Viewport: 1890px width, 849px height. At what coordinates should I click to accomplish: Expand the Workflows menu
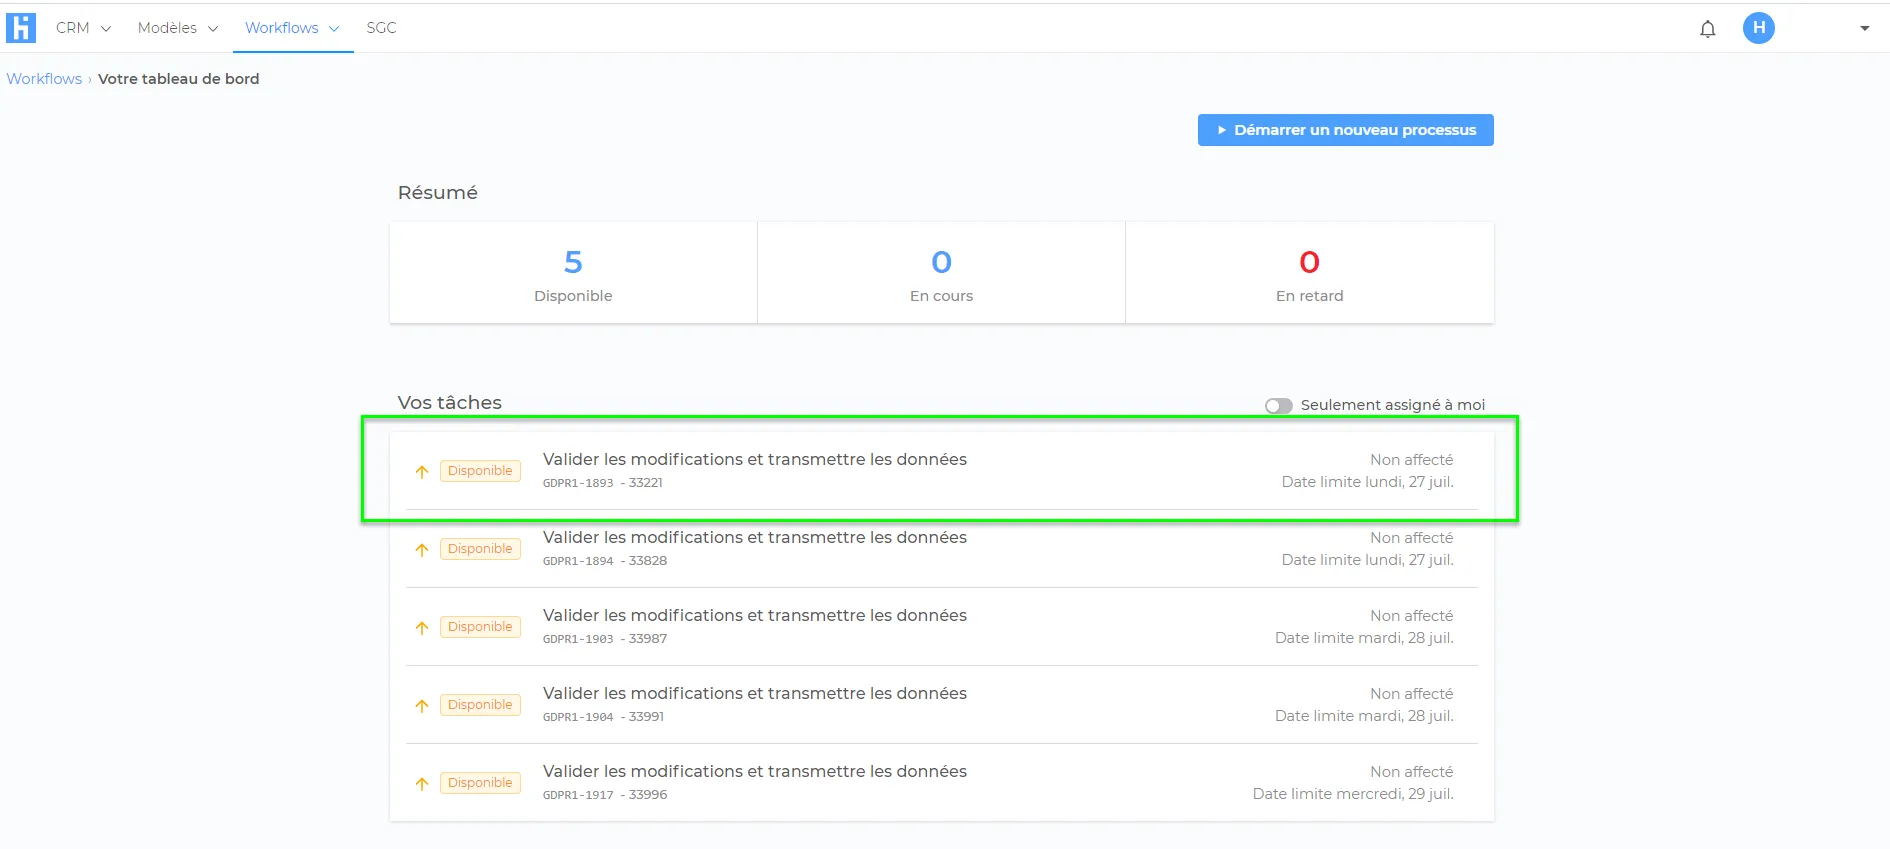pyautogui.click(x=292, y=28)
